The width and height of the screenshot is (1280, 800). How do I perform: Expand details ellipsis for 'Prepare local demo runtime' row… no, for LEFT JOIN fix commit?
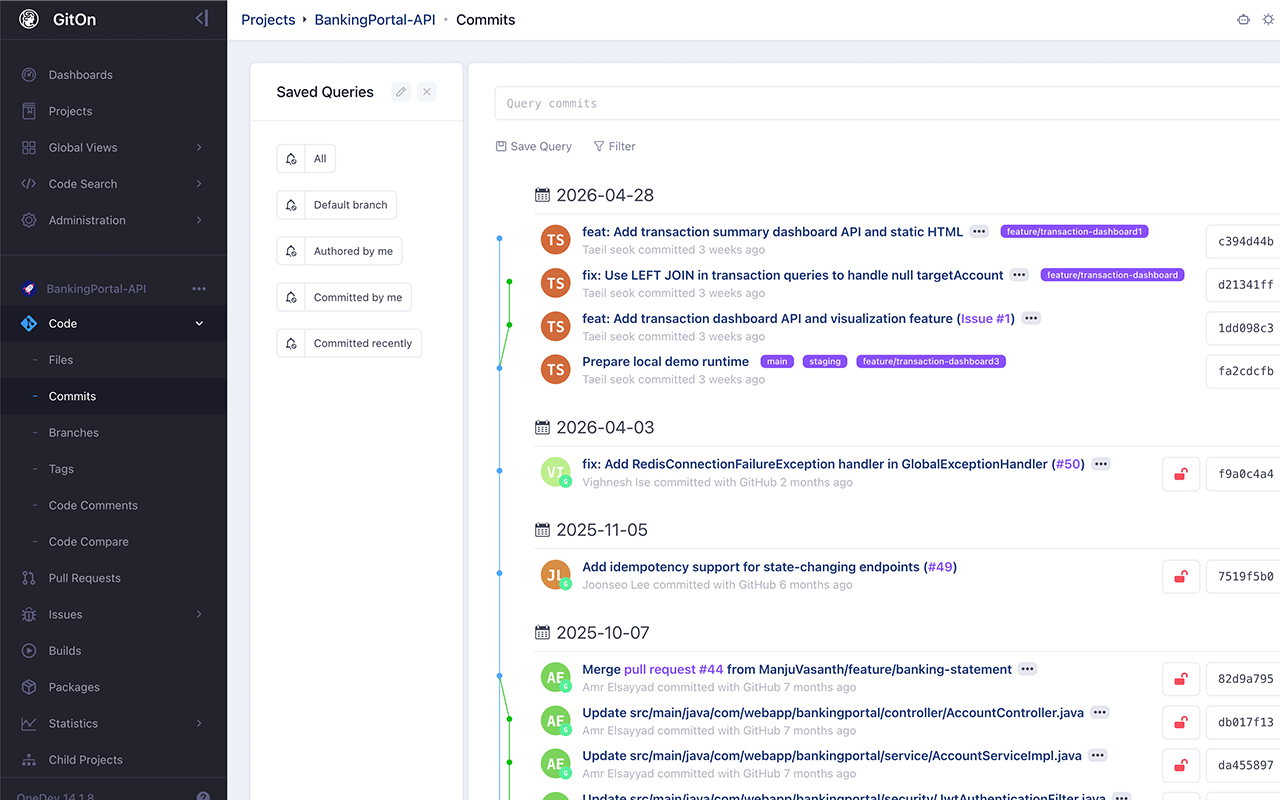pyautogui.click(x=1019, y=275)
